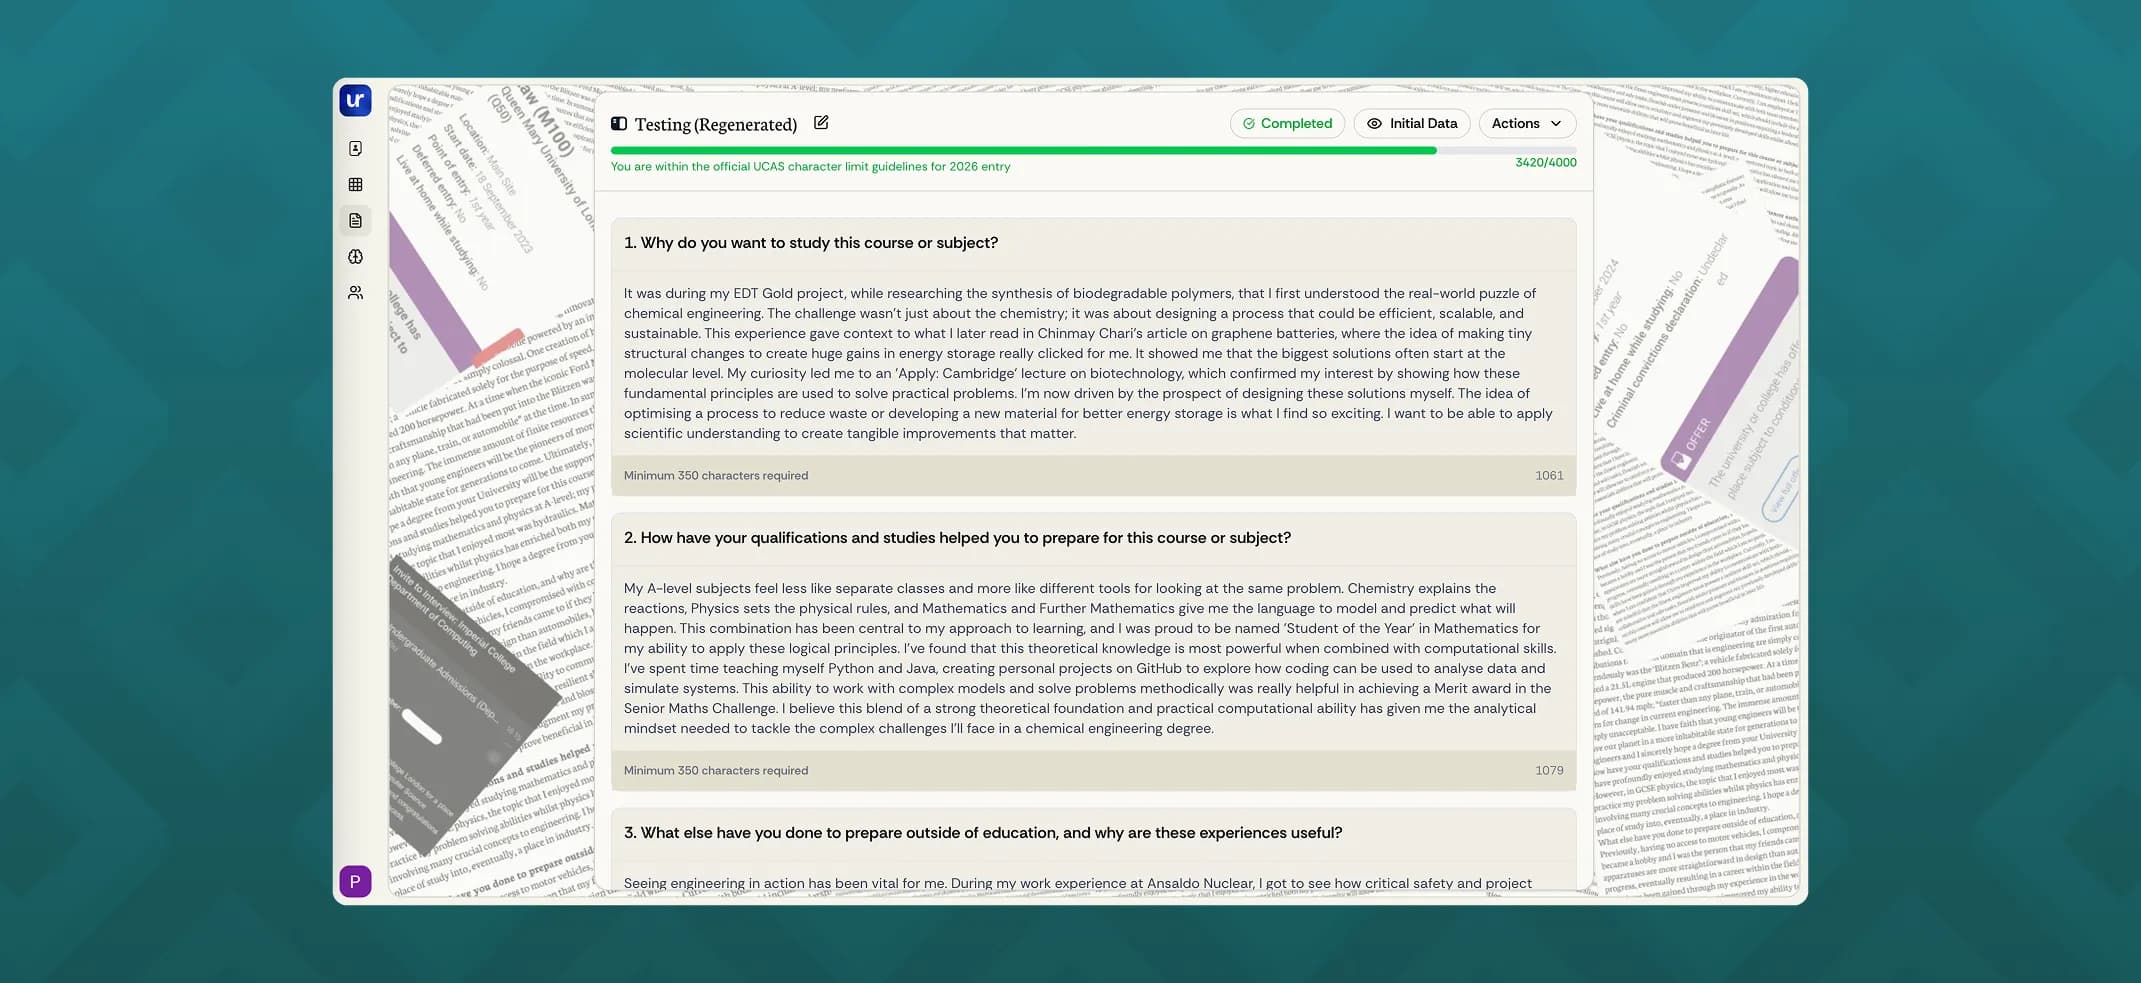
Task: Select the grid view icon in the sidebar
Action: point(356,184)
